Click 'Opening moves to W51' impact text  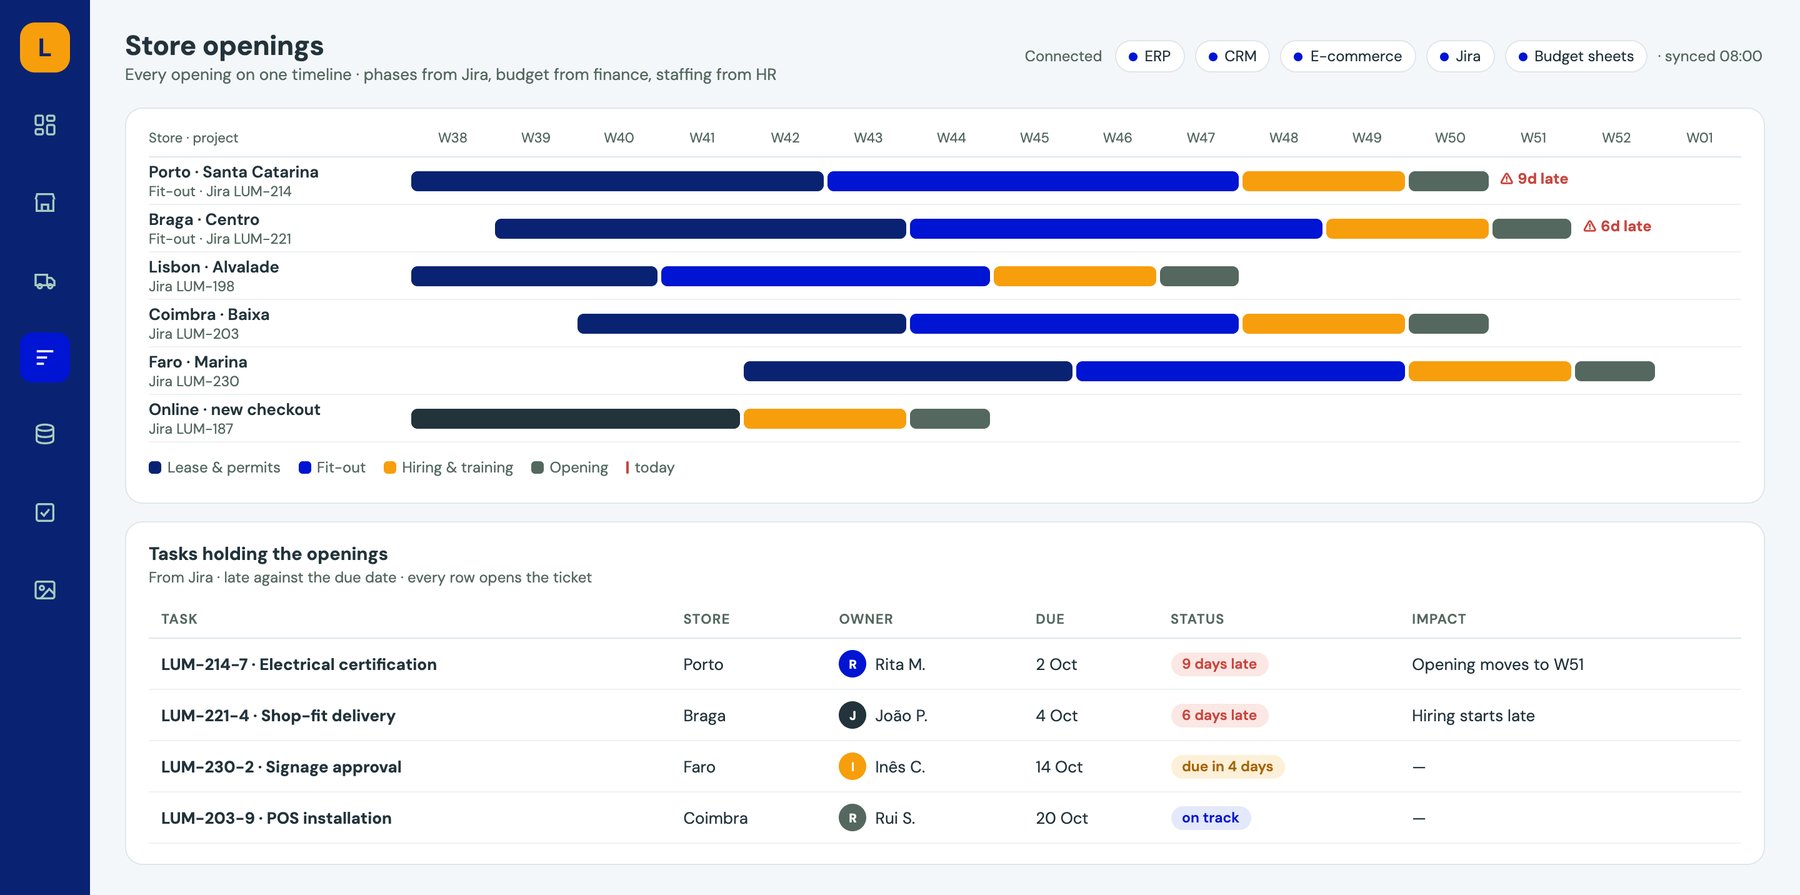(x=1498, y=664)
